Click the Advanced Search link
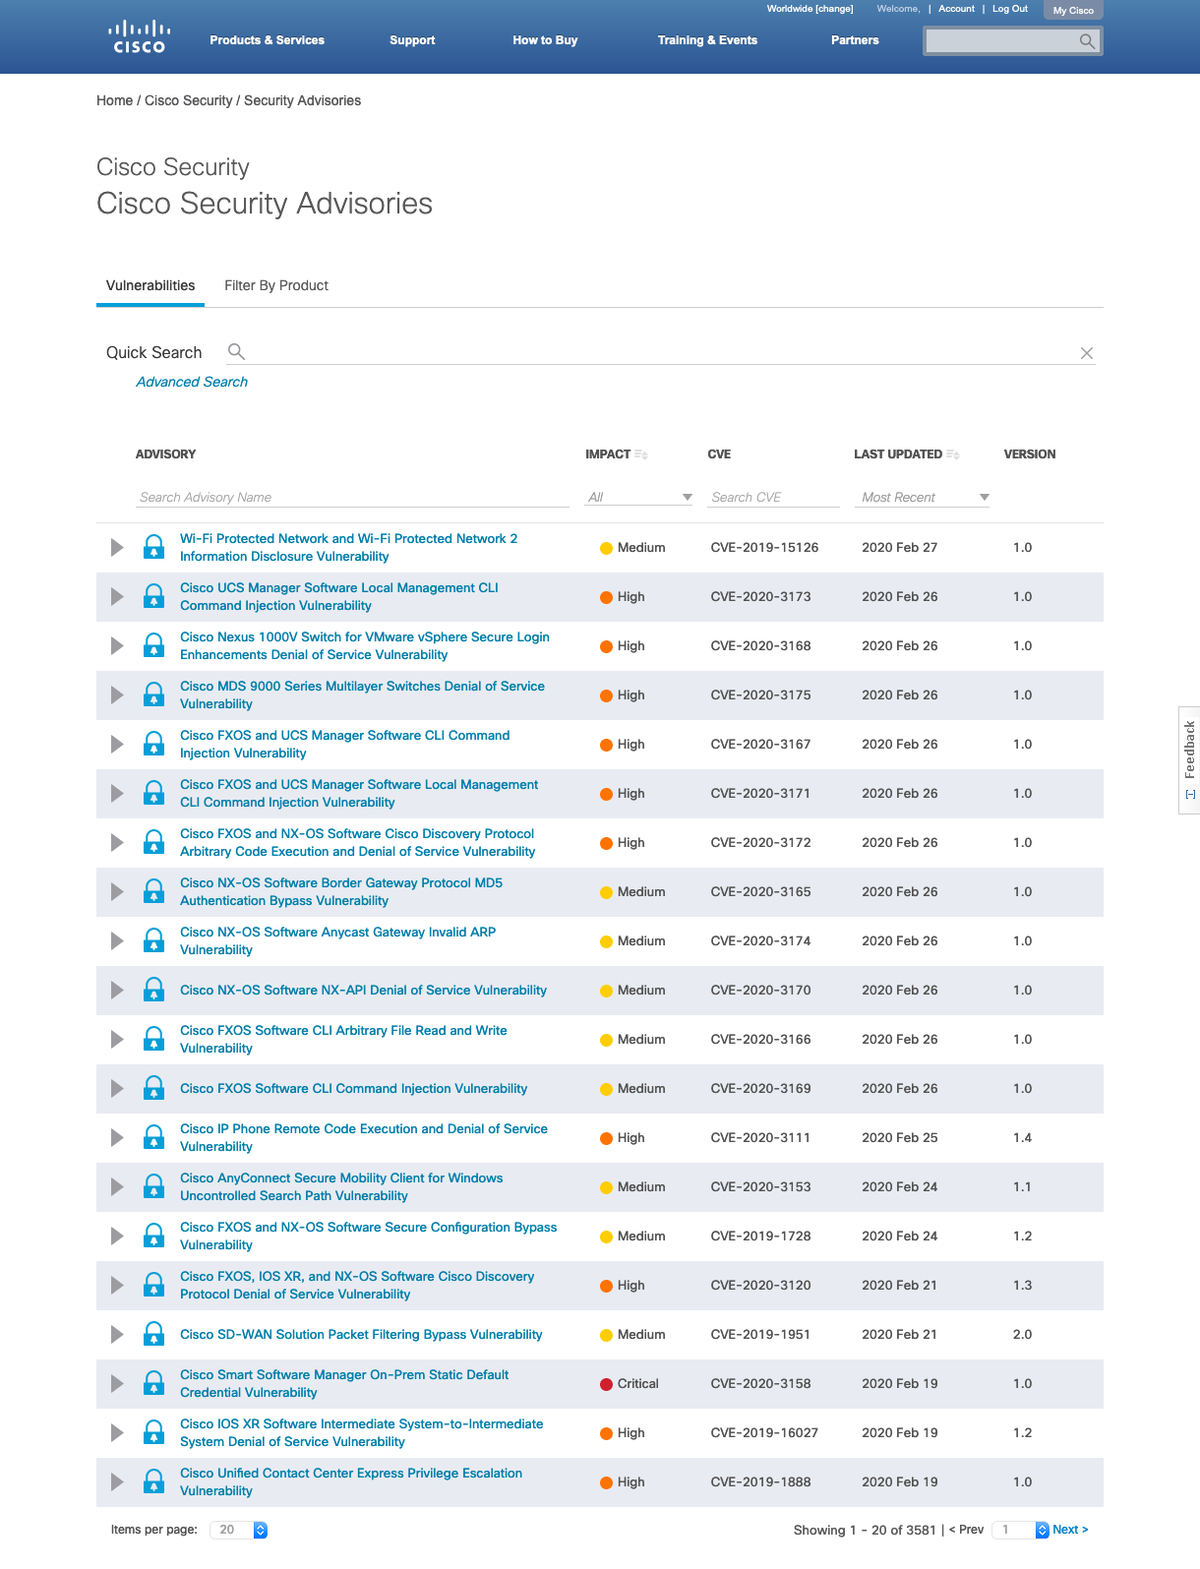Screen dimensions: 1200x1569 coord(191,382)
